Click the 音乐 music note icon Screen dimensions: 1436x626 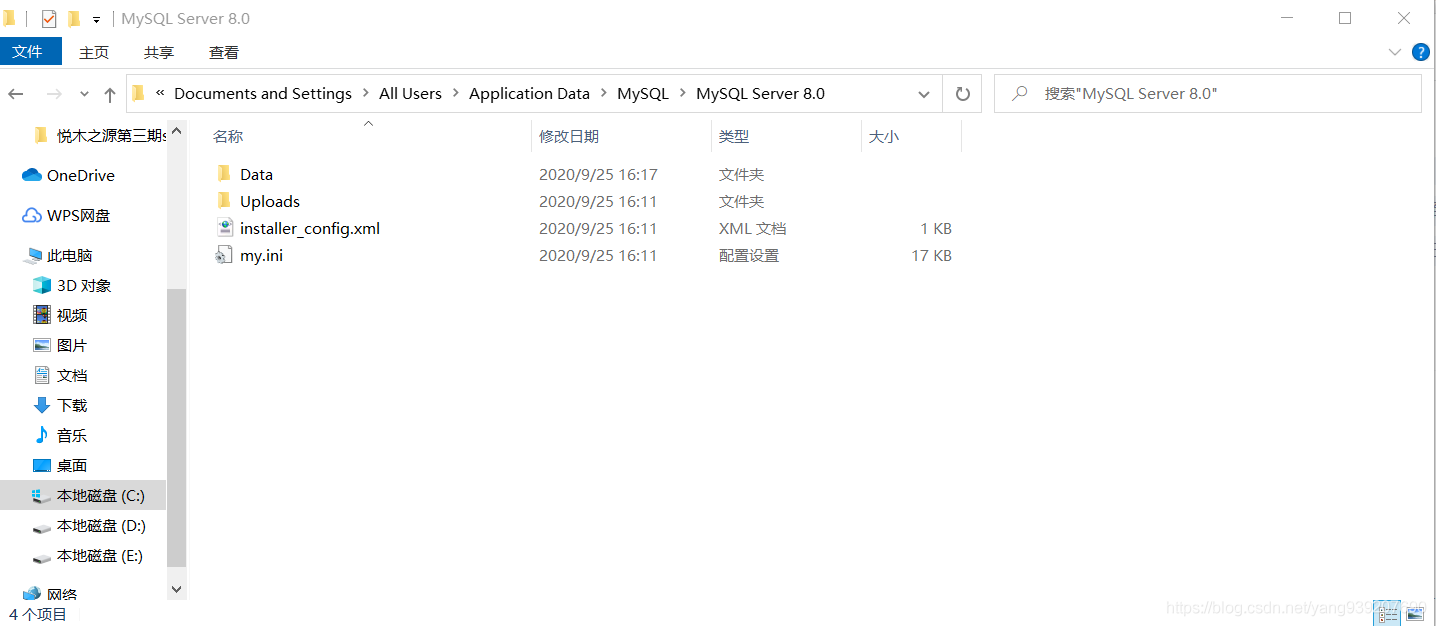point(42,435)
